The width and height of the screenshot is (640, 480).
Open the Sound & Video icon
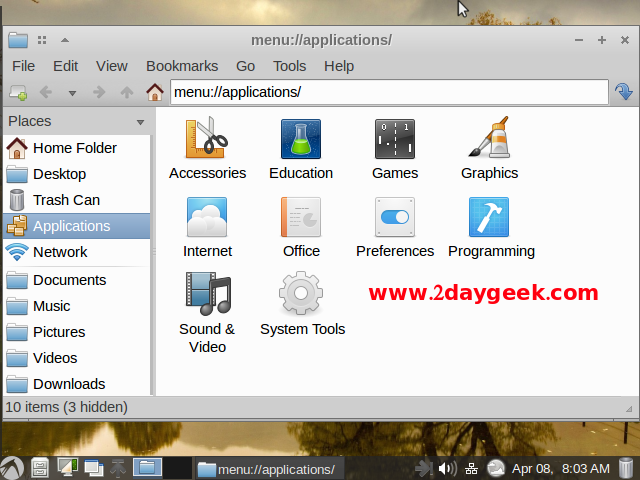pos(207,294)
